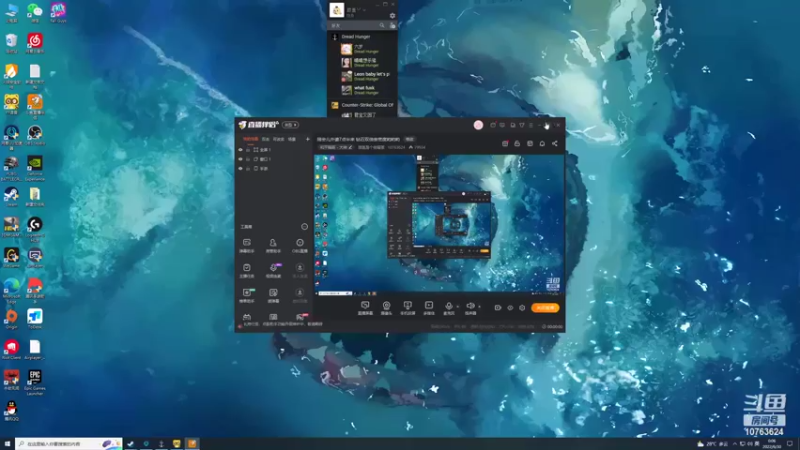
Task: Click the lock-shaped icon above preview
Action: pyautogui.click(x=517, y=143)
